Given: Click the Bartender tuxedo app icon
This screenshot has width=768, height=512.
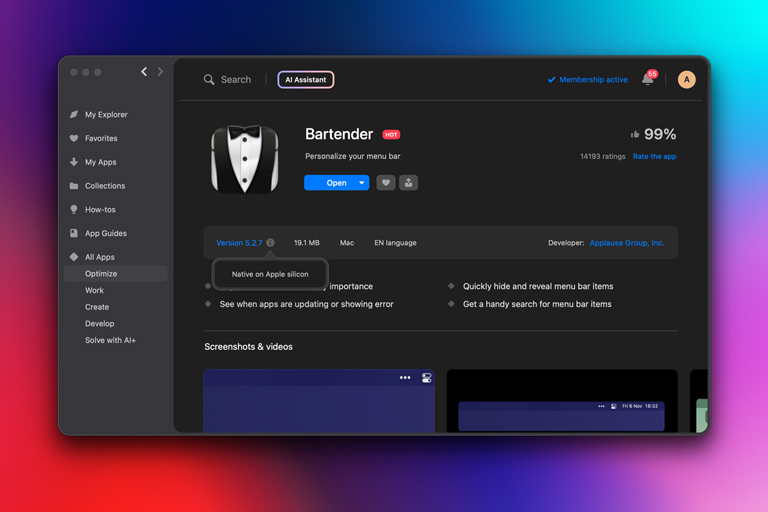Looking at the screenshot, I should coord(244,159).
